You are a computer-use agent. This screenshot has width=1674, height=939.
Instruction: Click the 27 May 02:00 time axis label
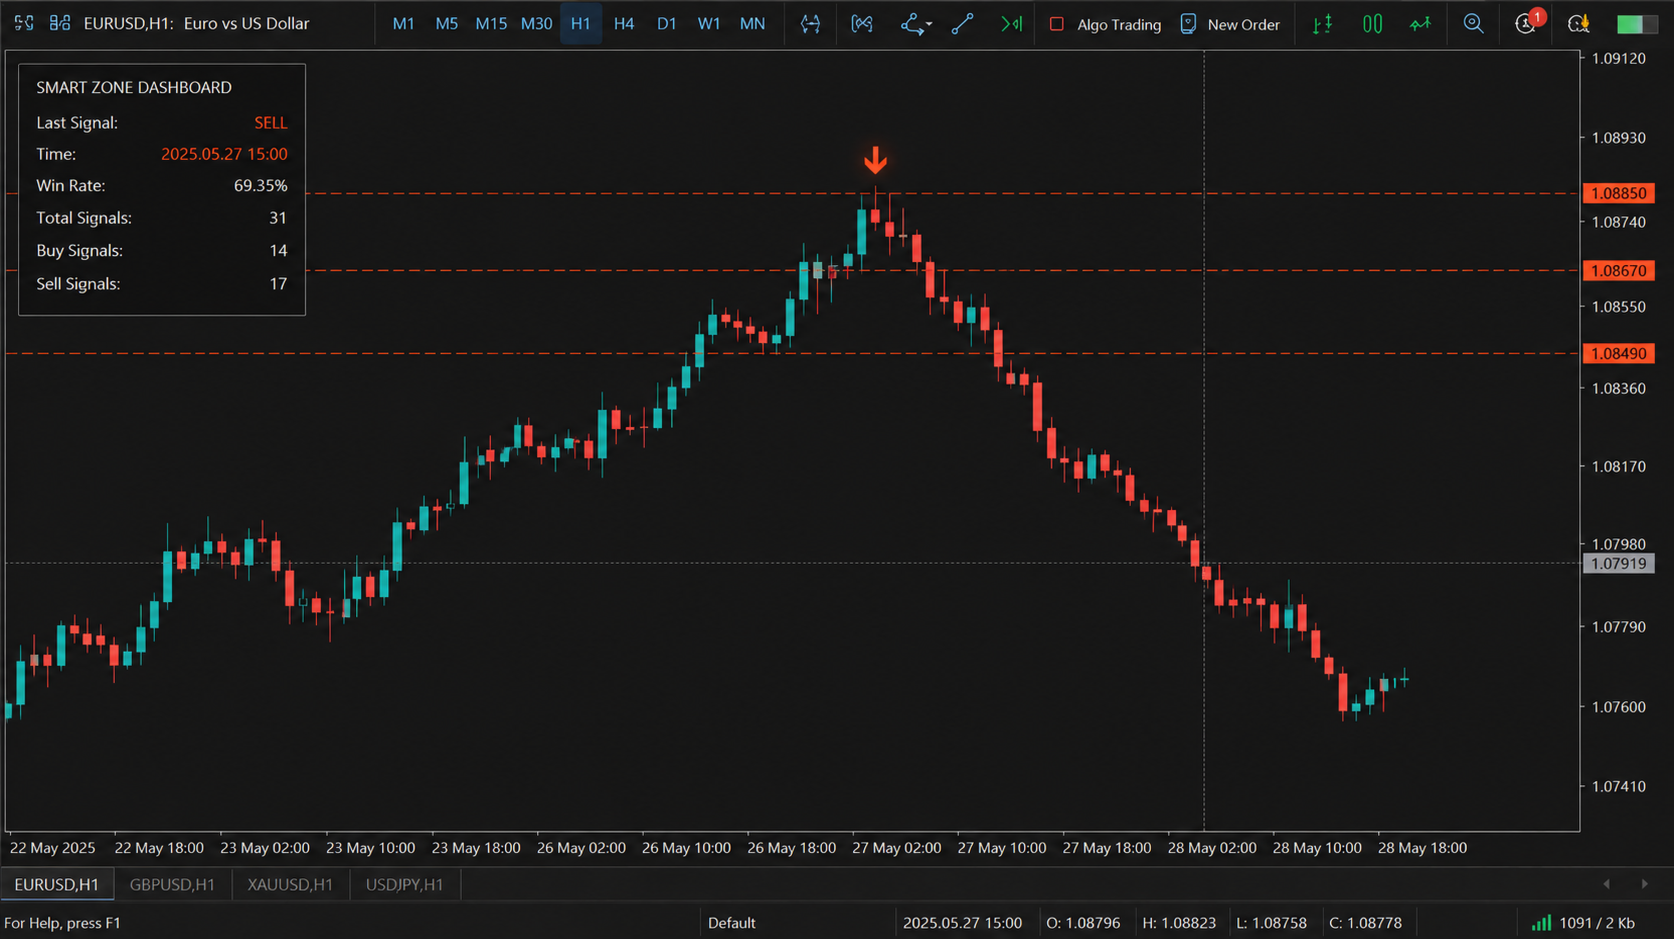click(896, 847)
